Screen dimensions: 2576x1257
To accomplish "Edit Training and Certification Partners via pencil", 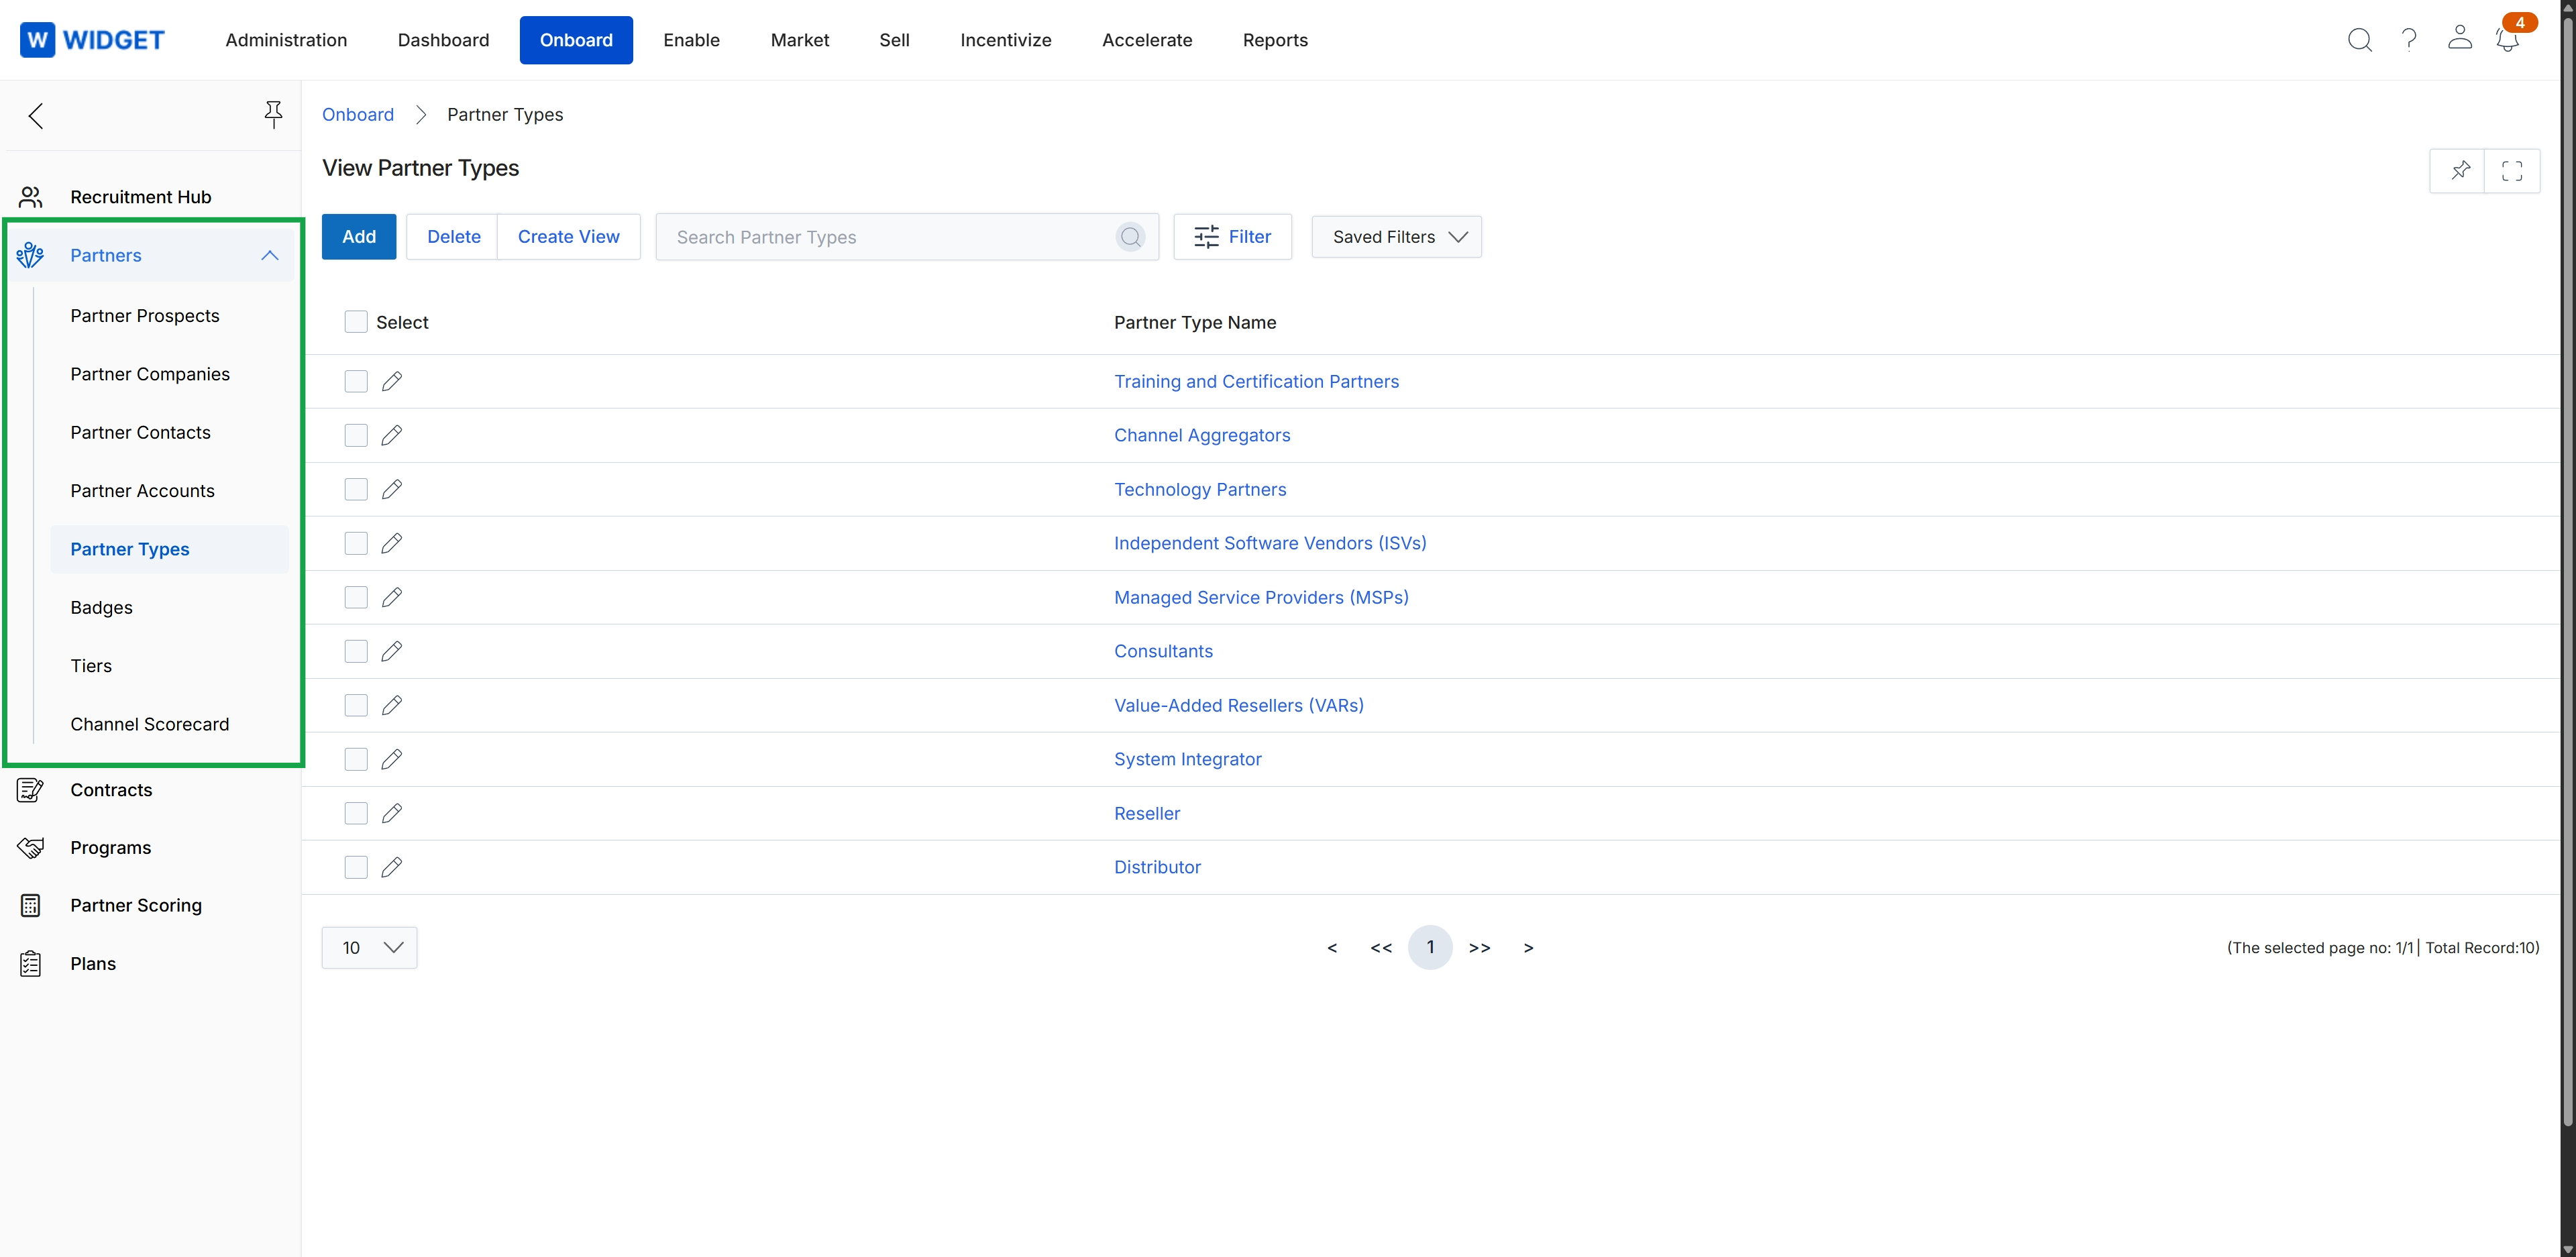I will coord(392,381).
